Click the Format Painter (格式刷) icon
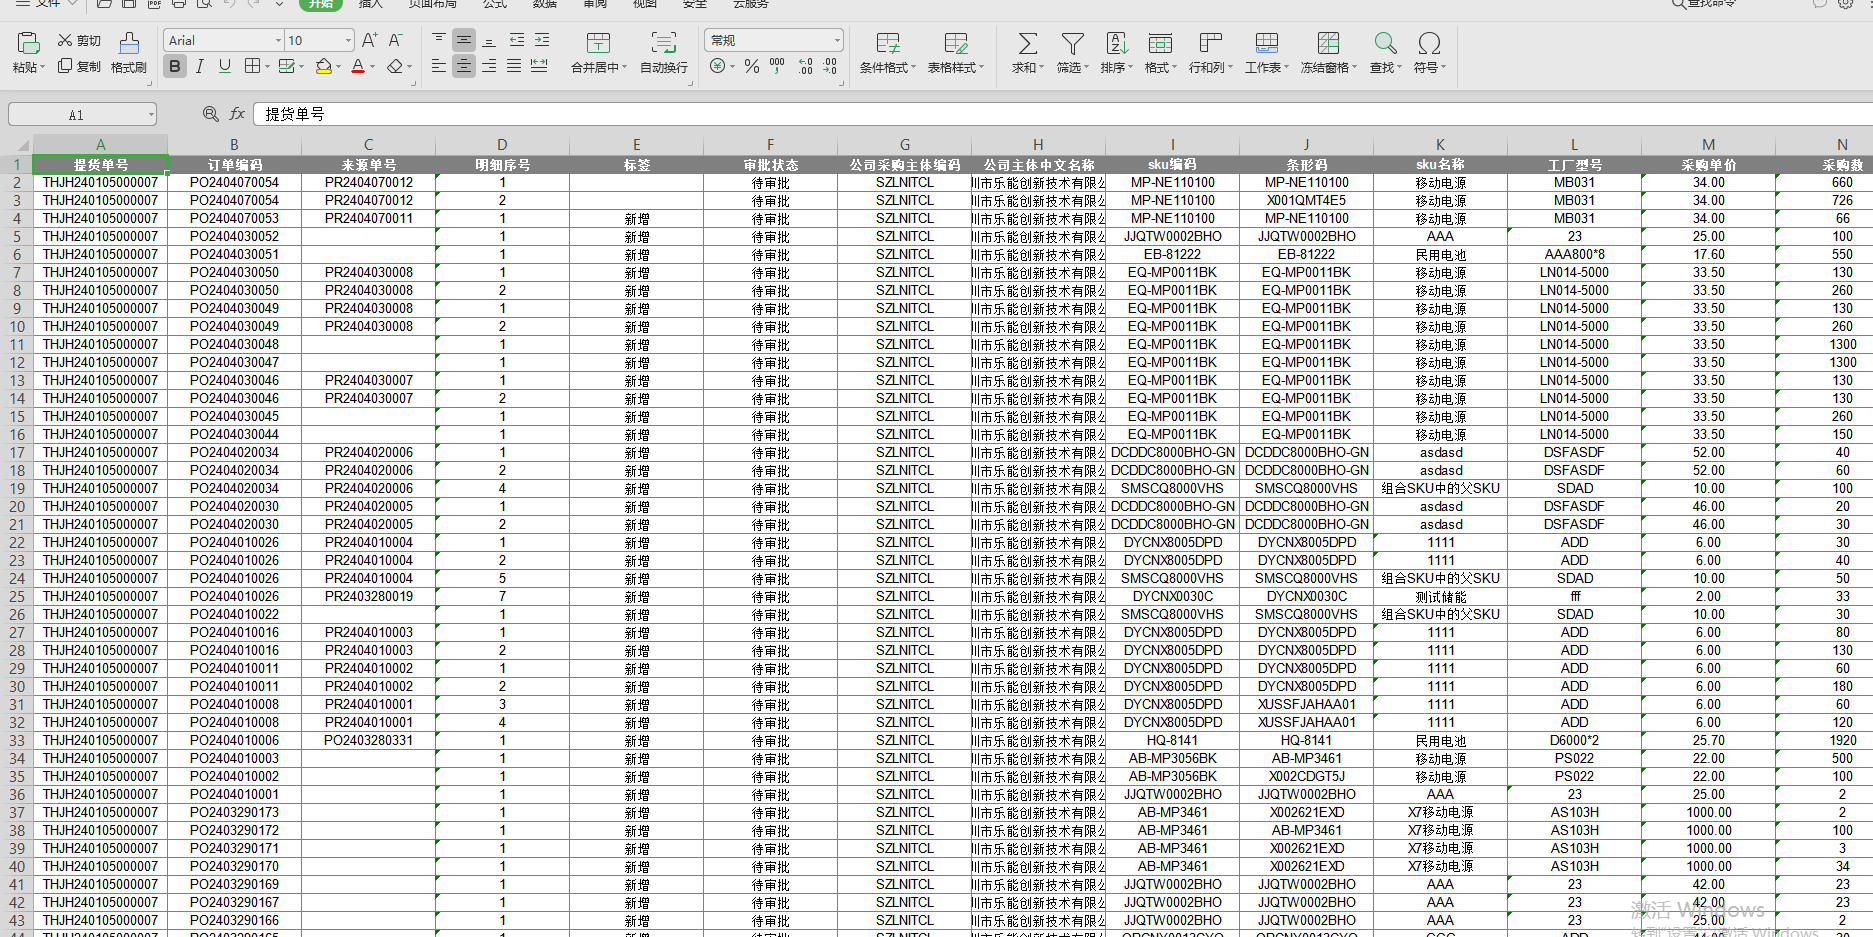 click(x=129, y=43)
